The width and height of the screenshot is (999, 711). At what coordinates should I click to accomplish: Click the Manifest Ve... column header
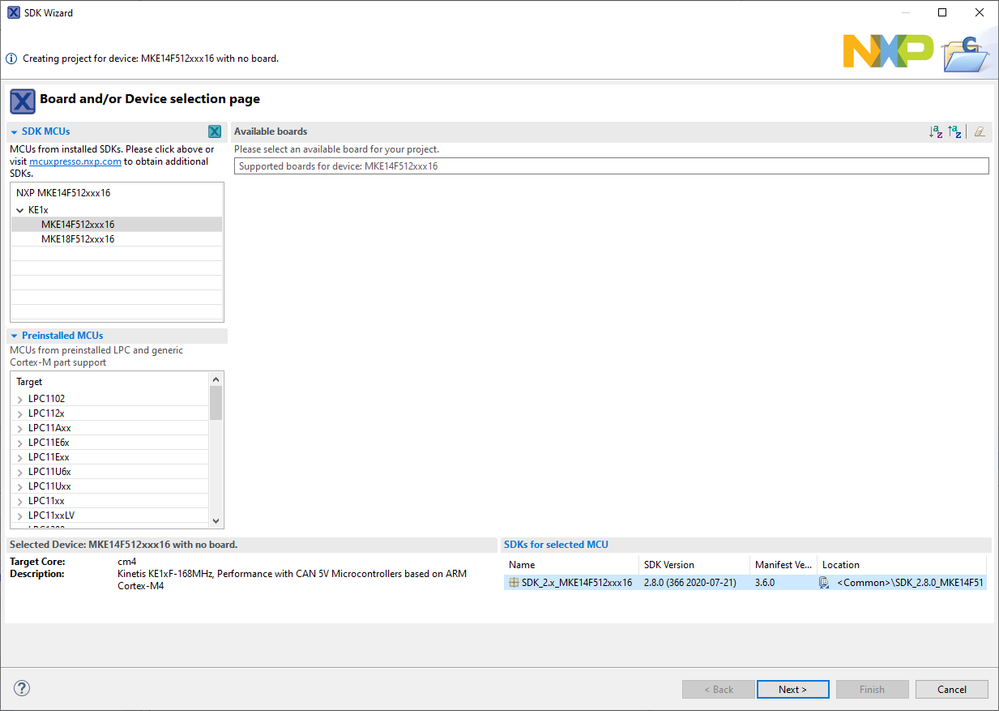[784, 564]
